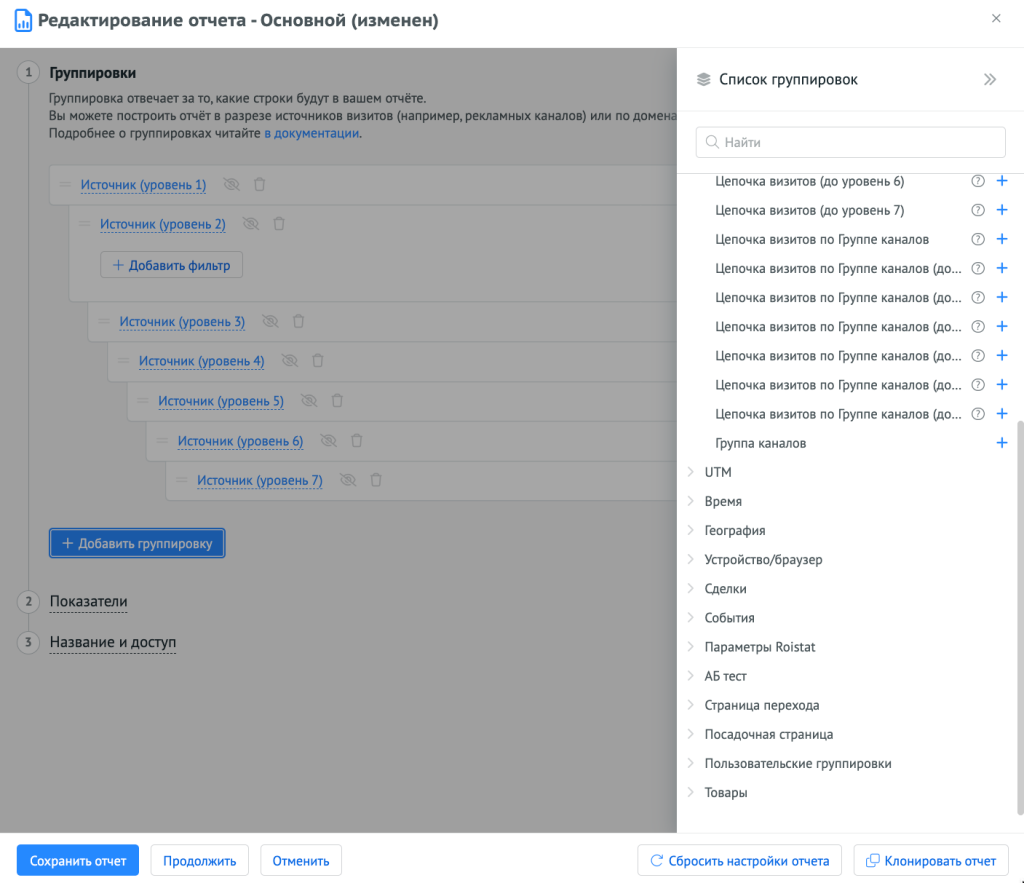
Task: Open help for Цепочка визитов (до уровень 6)
Action: coord(978,181)
